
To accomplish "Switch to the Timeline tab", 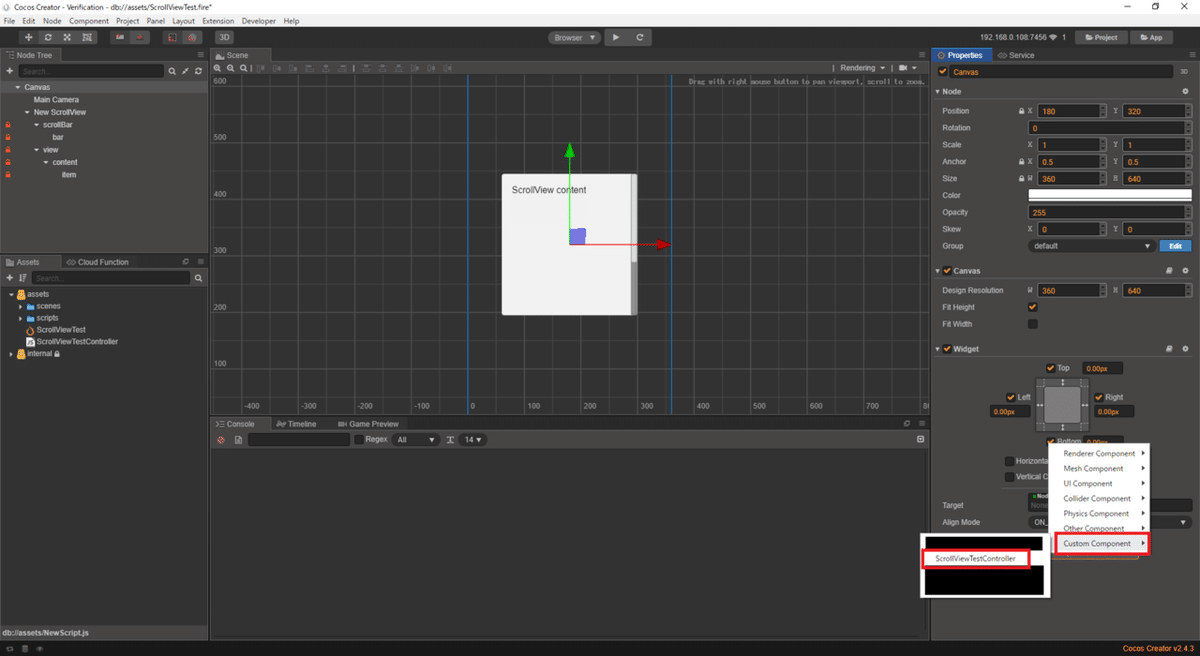I will coord(296,424).
